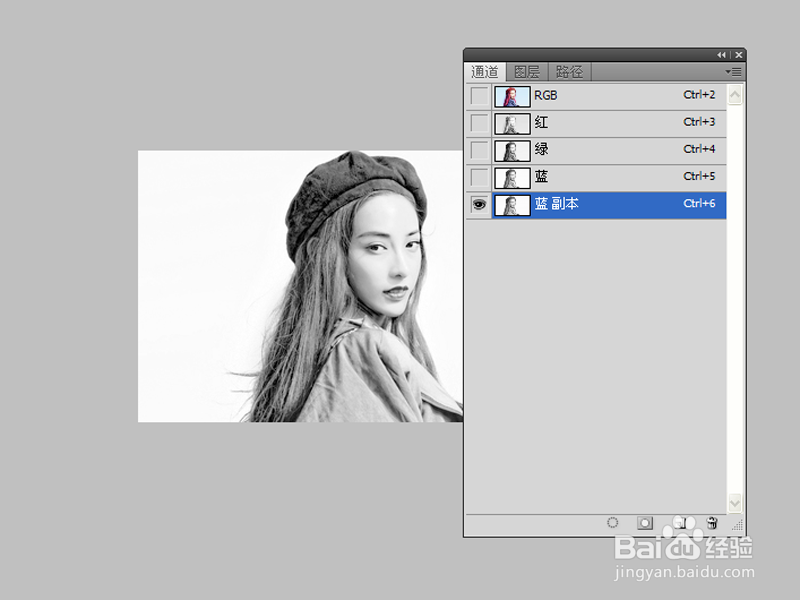
Task: Click the Ctrl+4 shortcut label
Action: click(699, 149)
